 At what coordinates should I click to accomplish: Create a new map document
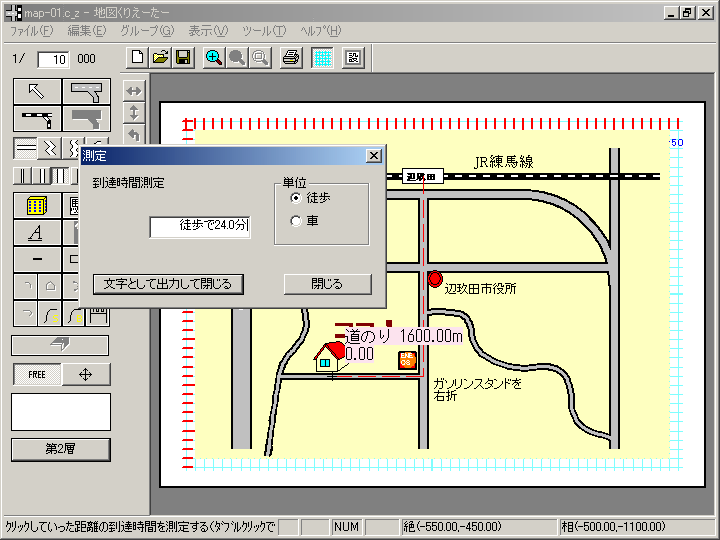pos(137,58)
